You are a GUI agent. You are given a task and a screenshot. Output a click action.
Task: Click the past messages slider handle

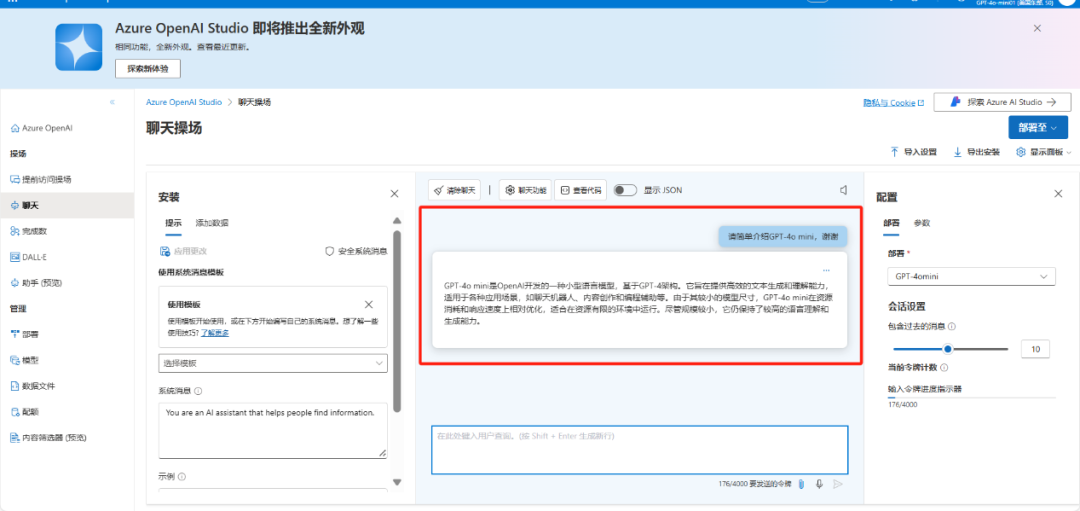point(948,349)
